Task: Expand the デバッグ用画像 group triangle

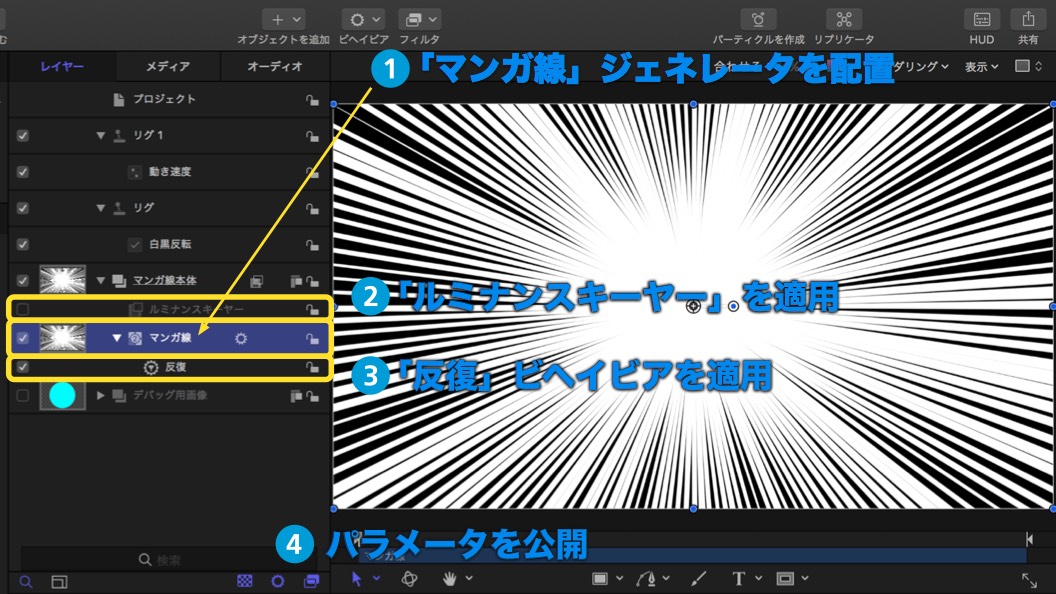Action: (100, 395)
